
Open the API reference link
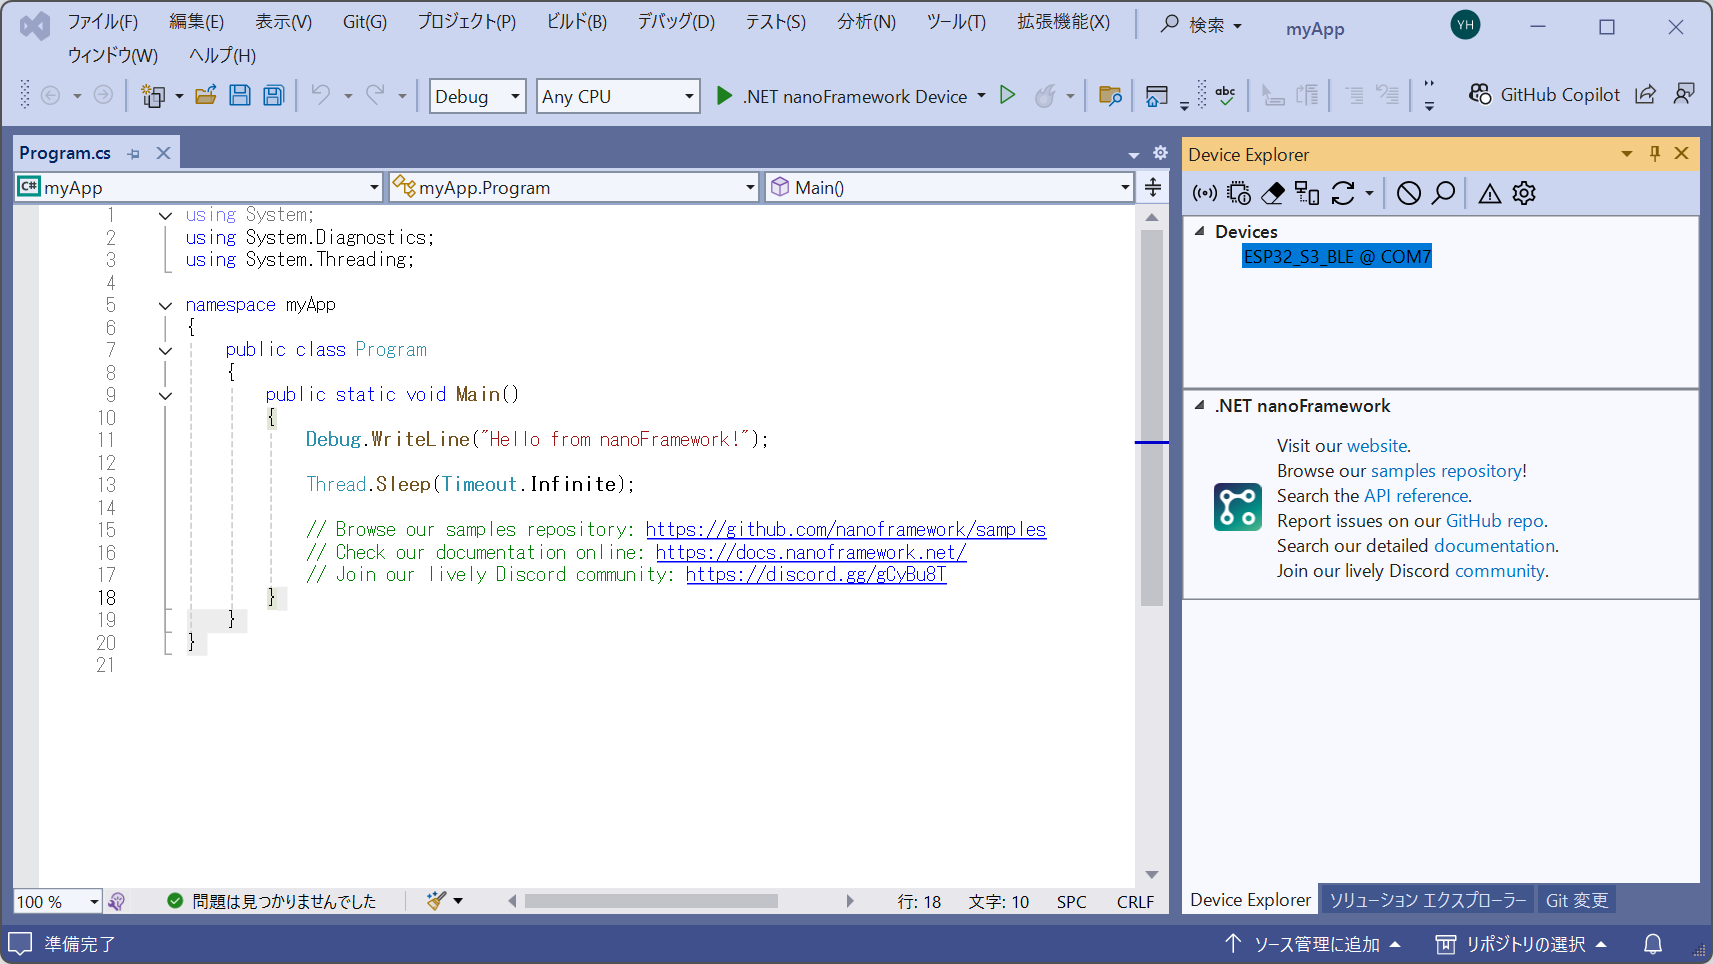tap(1416, 496)
